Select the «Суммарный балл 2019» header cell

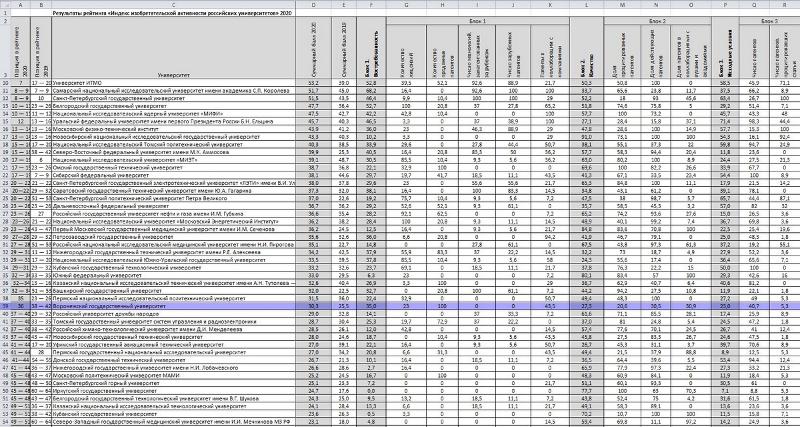pos(347,50)
